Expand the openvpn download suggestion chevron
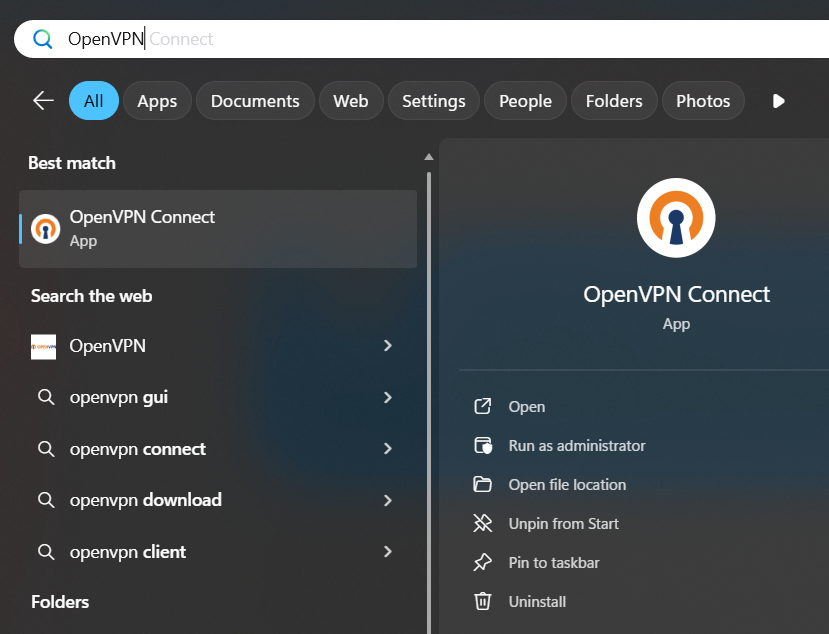Image resolution: width=829 pixels, height=634 pixels. coord(388,500)
